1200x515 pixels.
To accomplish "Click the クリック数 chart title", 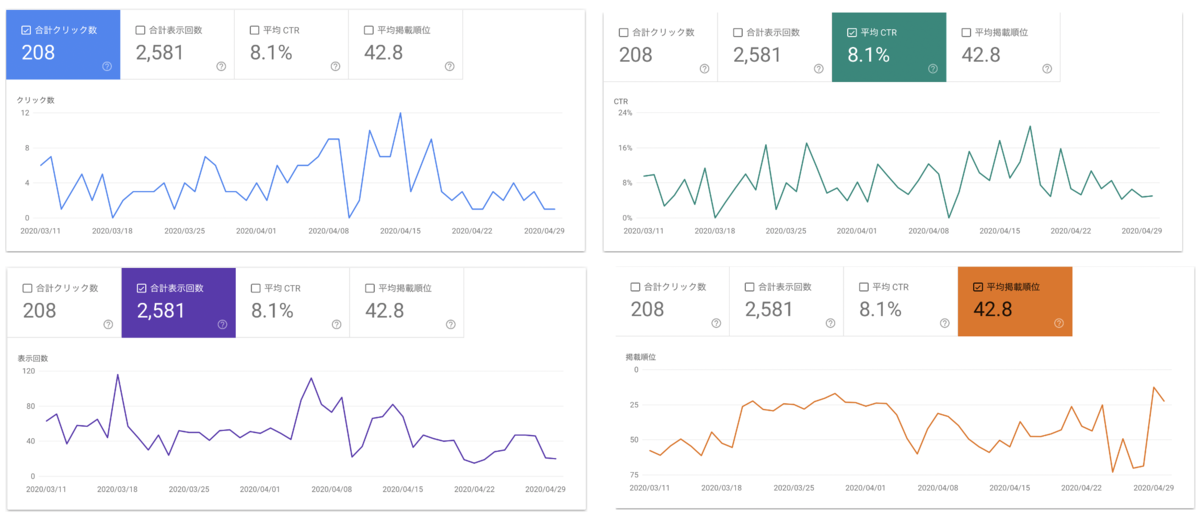I will pyautogui.click(x=33, y=100).
